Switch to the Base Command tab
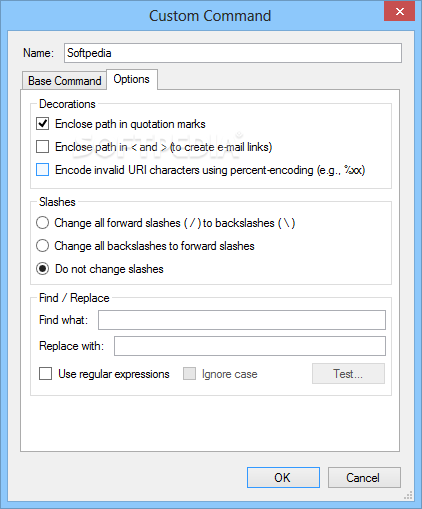The height and width of the screenshot is (509, 422). coord(64,81)
